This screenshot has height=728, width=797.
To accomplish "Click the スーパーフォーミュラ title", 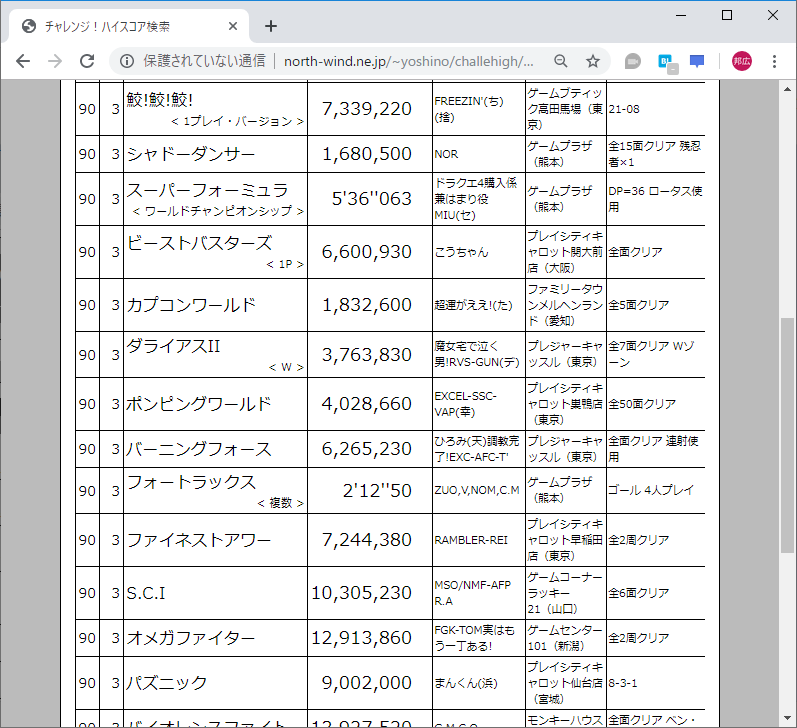I will [207, 190].
